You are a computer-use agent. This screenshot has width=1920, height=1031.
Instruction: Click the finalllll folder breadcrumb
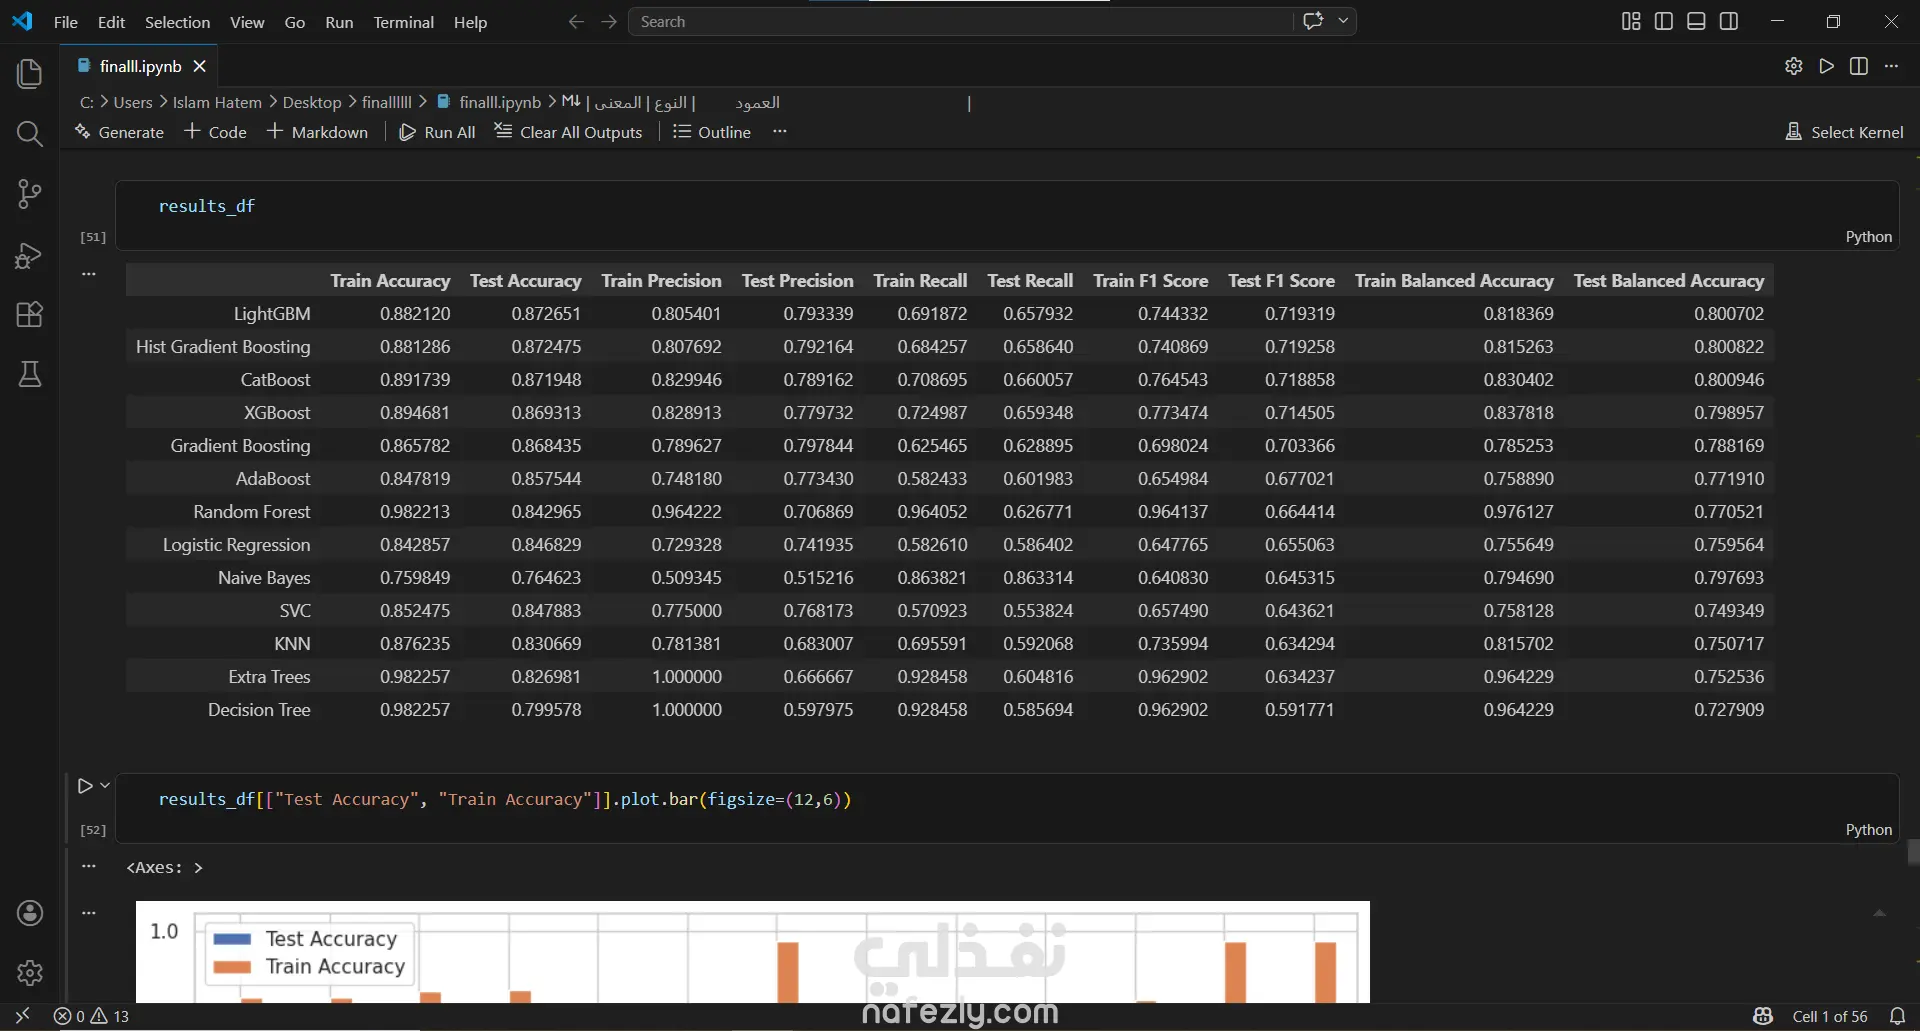[x=386, y=102]
